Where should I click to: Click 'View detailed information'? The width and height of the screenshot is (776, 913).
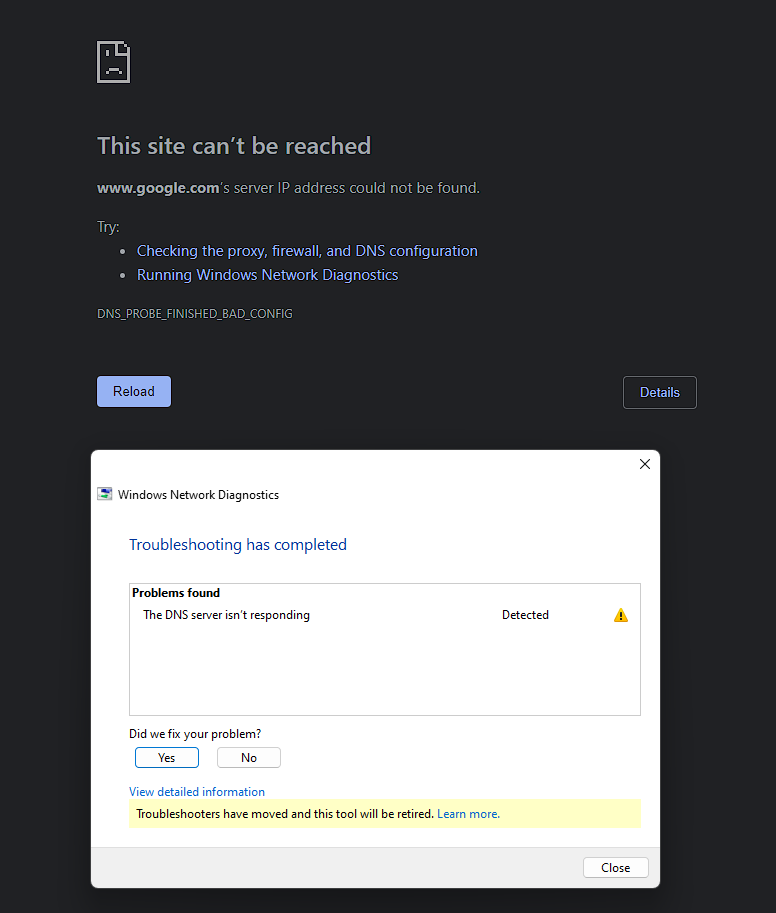click(196, 791)
